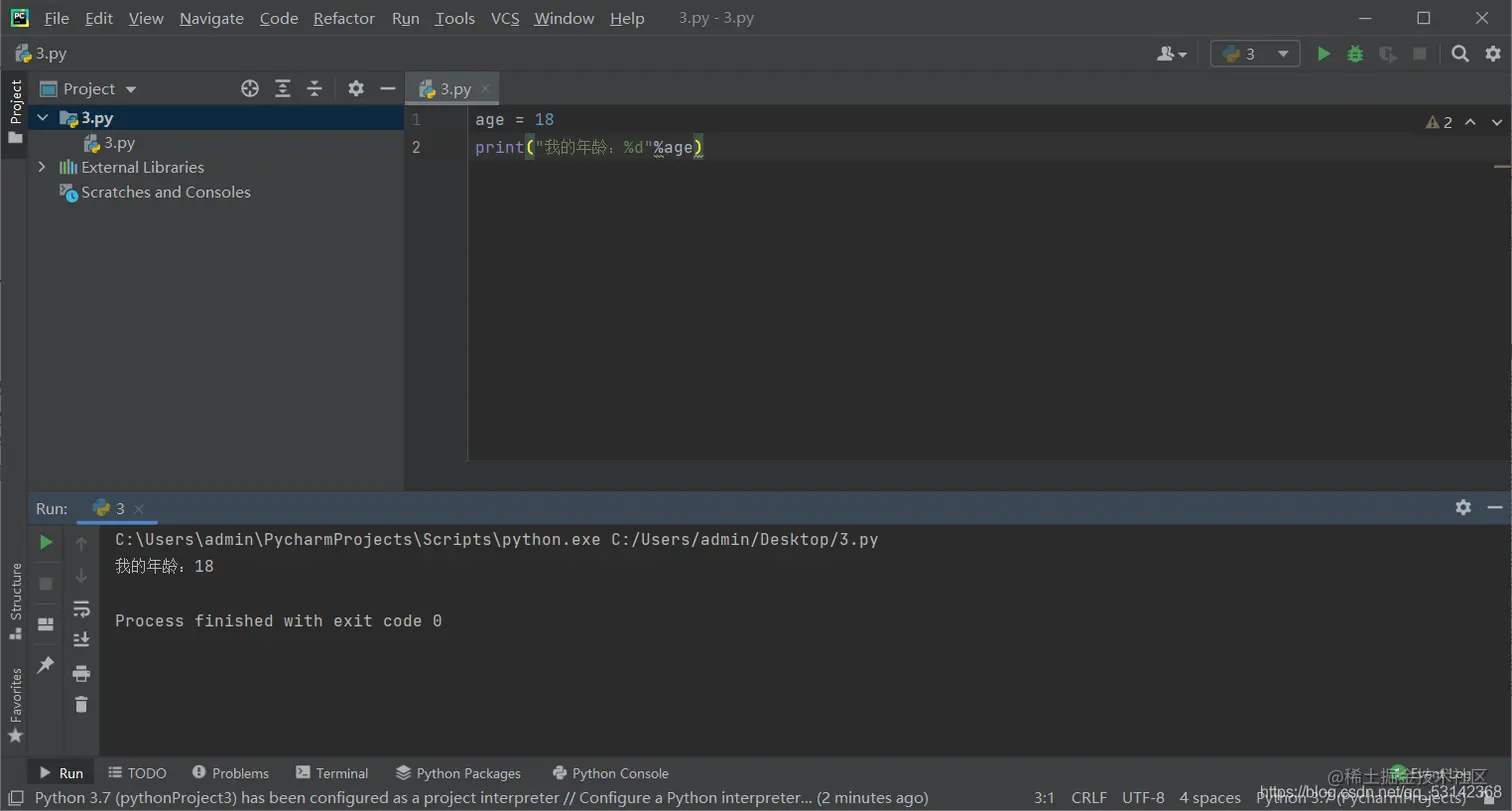Image resolution: width=1512 pixels, height=811 pixels.
Task: Run with coverage from the top toolbar
Action: click(1387, 54)
